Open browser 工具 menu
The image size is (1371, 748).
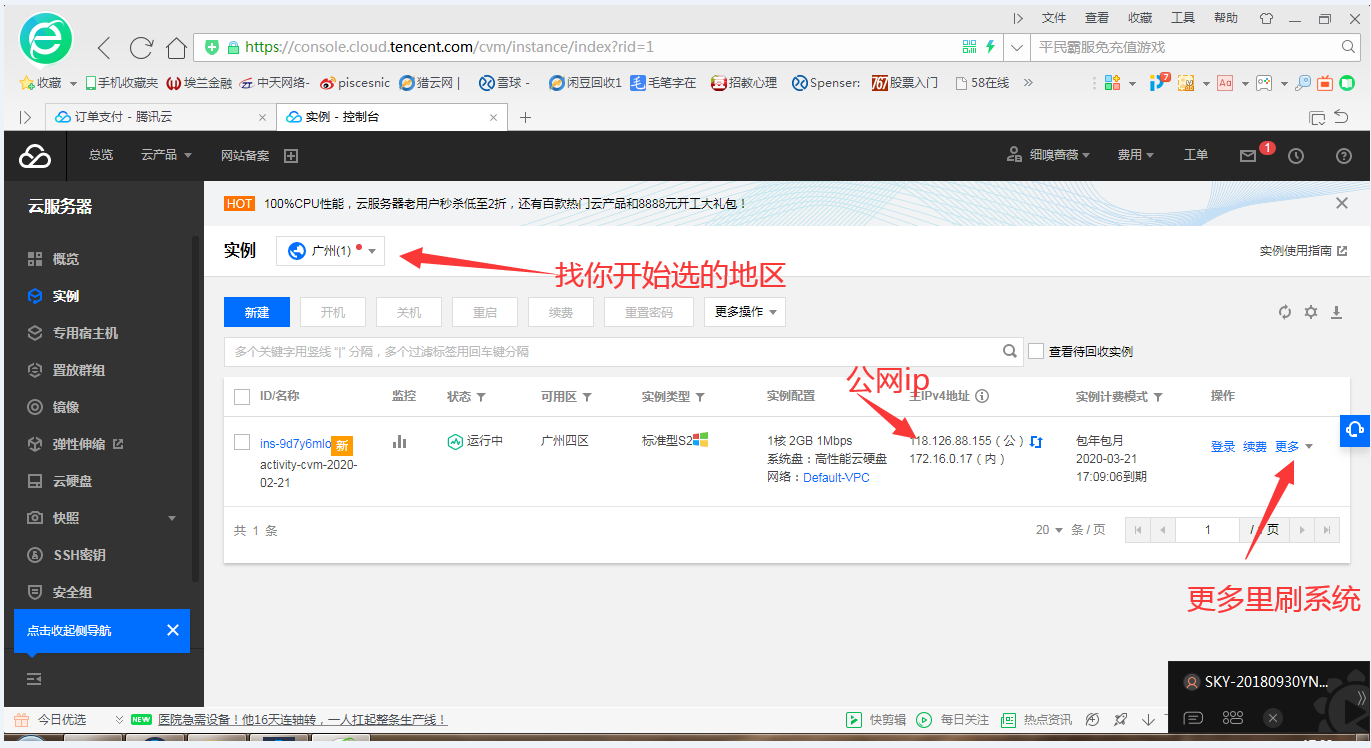(1183, 18)
